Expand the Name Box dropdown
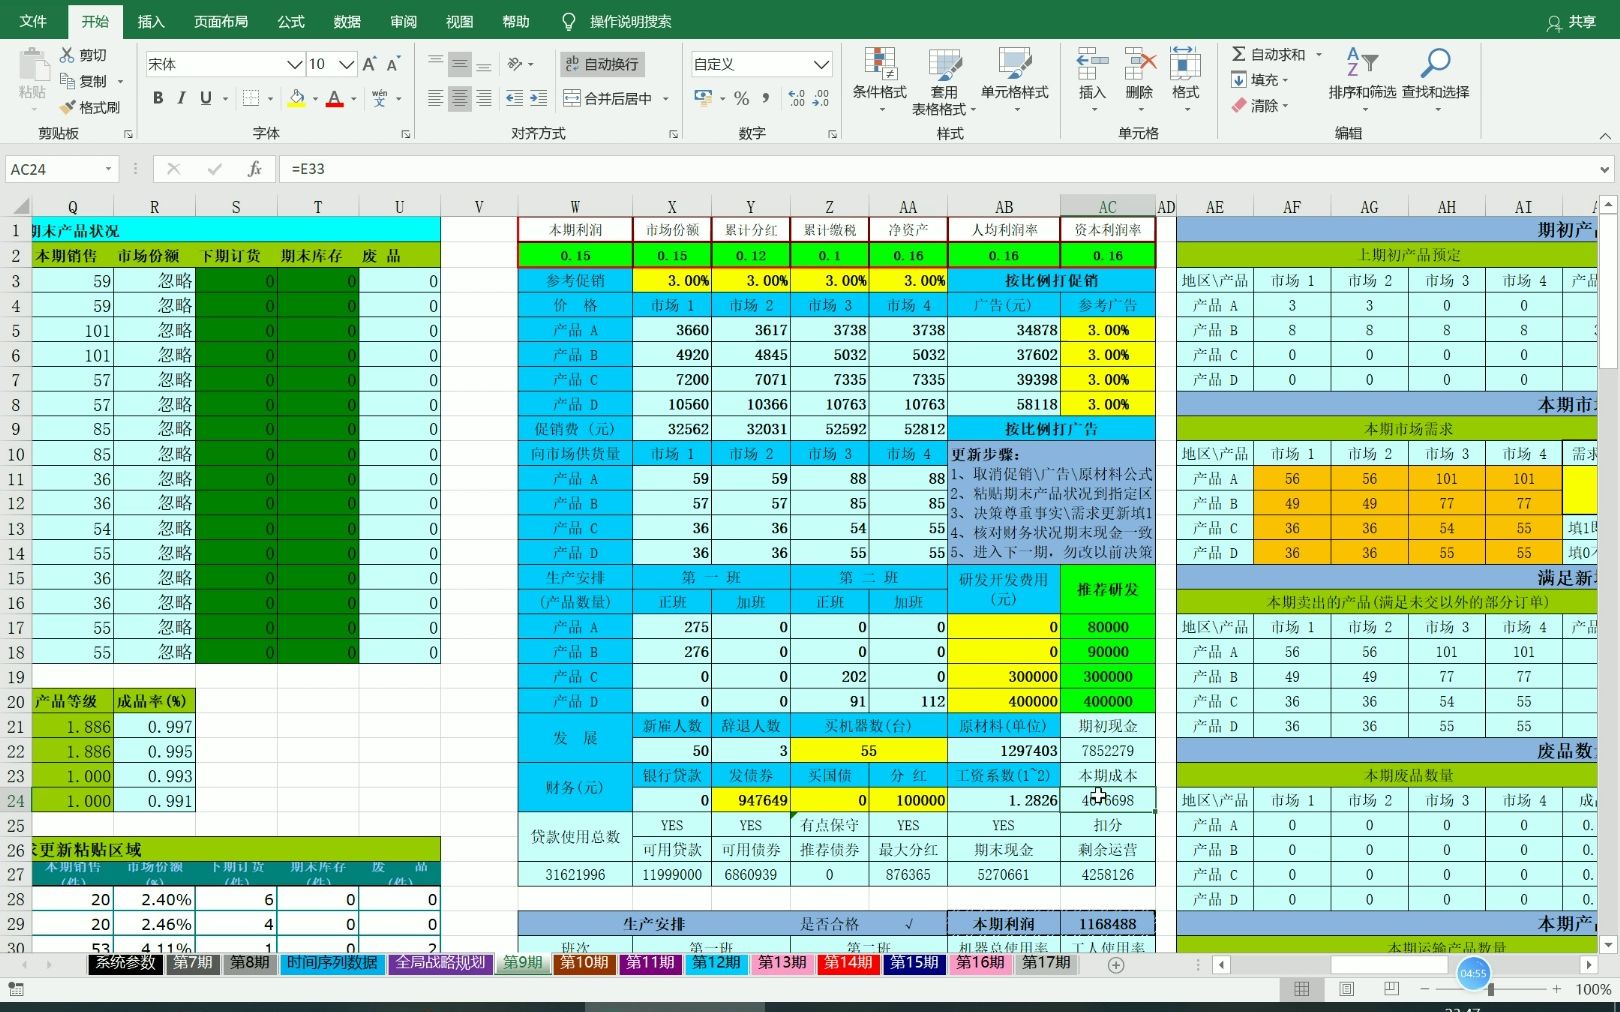This screenshot has width=1620, height=1012. point(108,169)
